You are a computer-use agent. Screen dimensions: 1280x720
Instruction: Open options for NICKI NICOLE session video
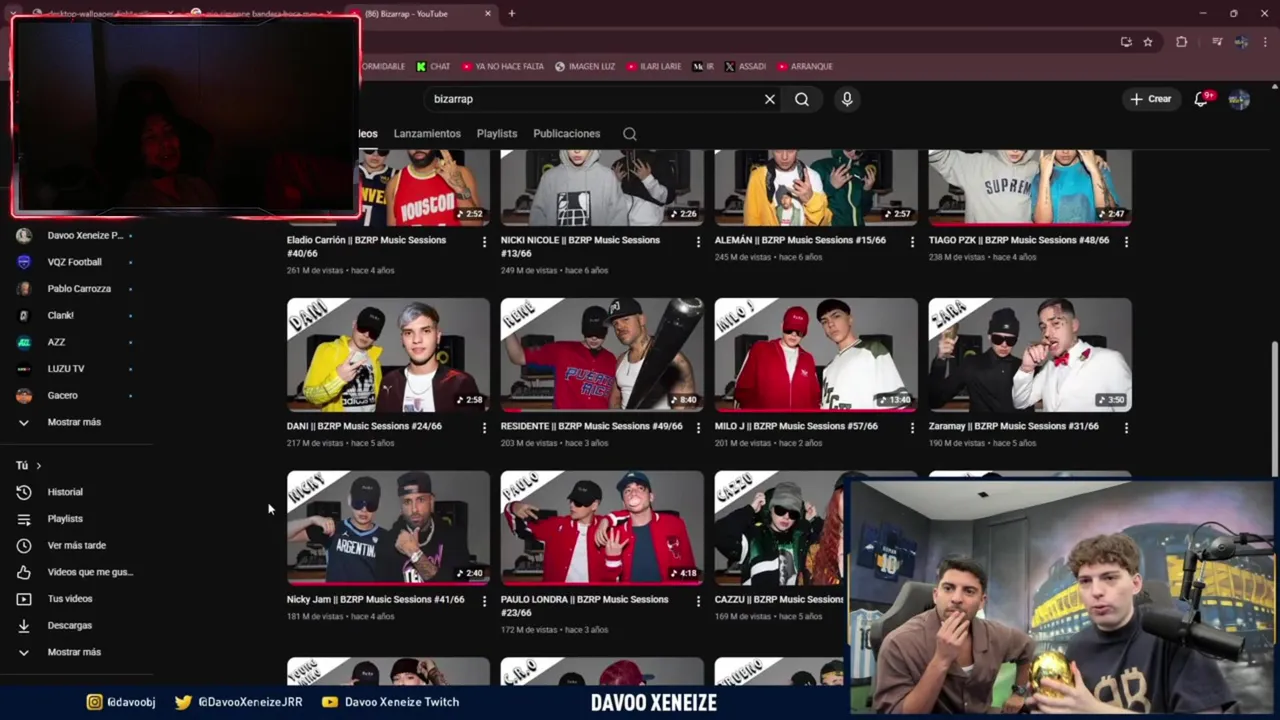pos(698,242)
